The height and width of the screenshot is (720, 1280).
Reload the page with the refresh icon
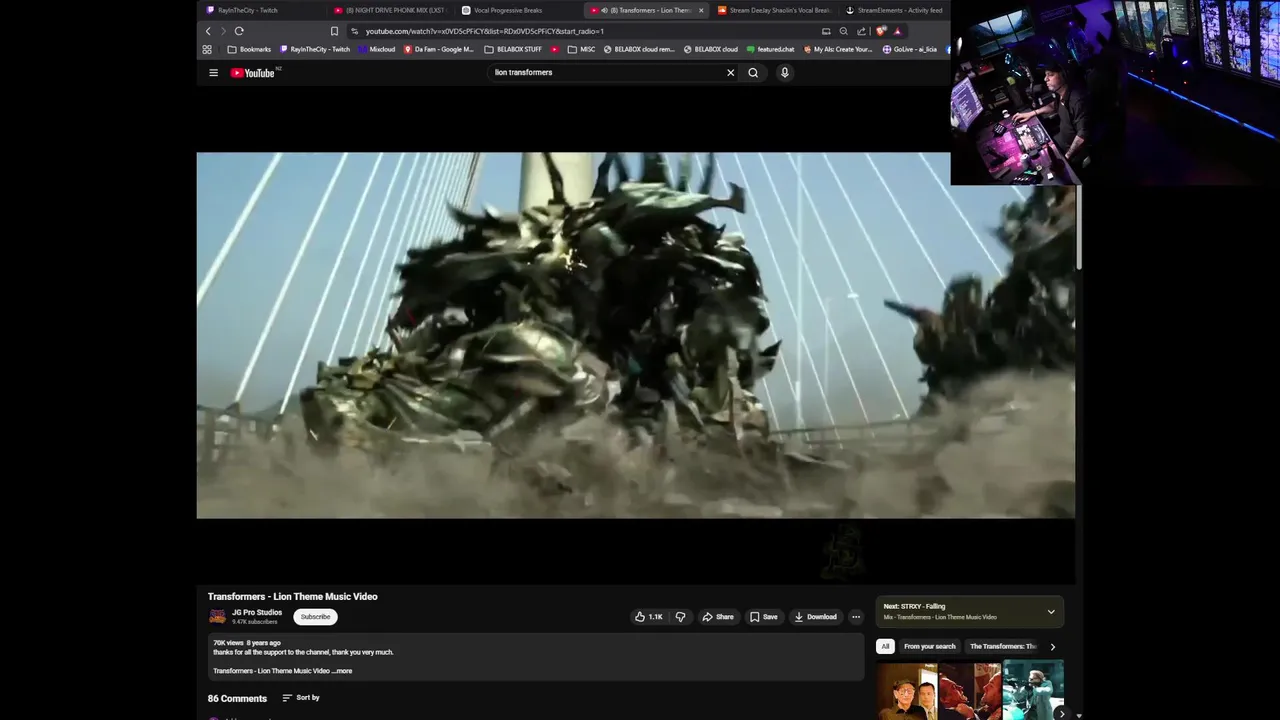click(x=239, y=31)
